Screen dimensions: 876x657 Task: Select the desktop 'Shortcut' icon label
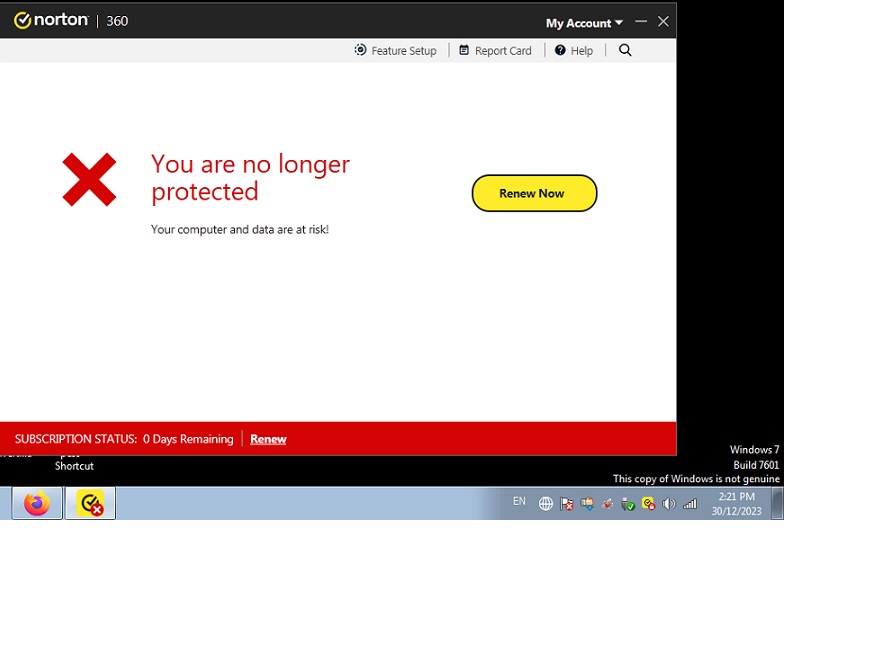tap(74, 466)
